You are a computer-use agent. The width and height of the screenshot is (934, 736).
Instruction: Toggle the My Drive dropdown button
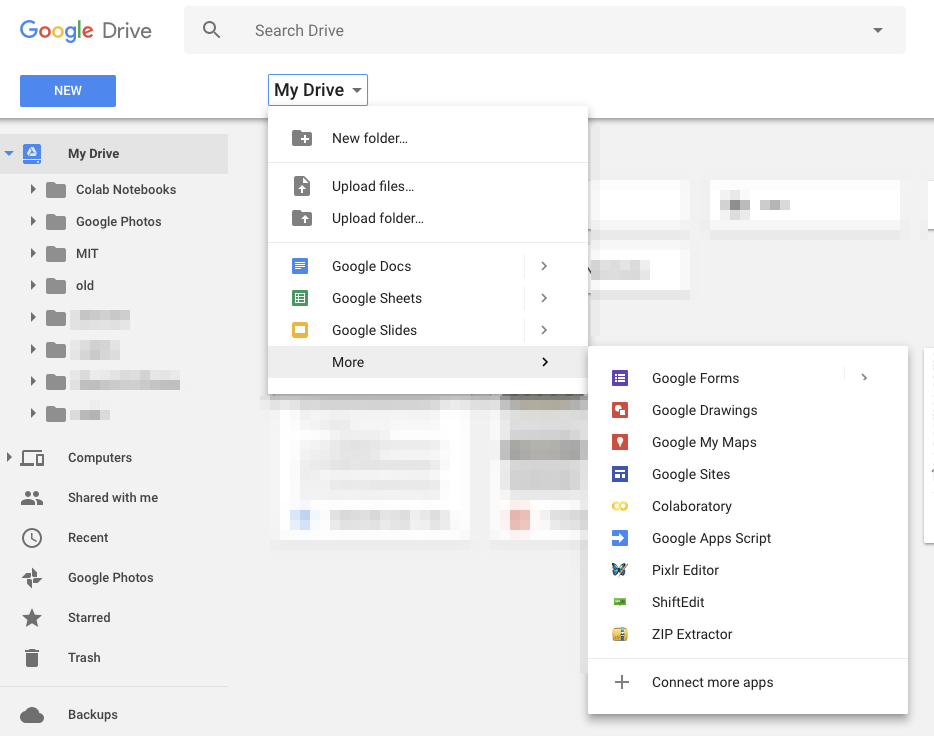(318, 90)
